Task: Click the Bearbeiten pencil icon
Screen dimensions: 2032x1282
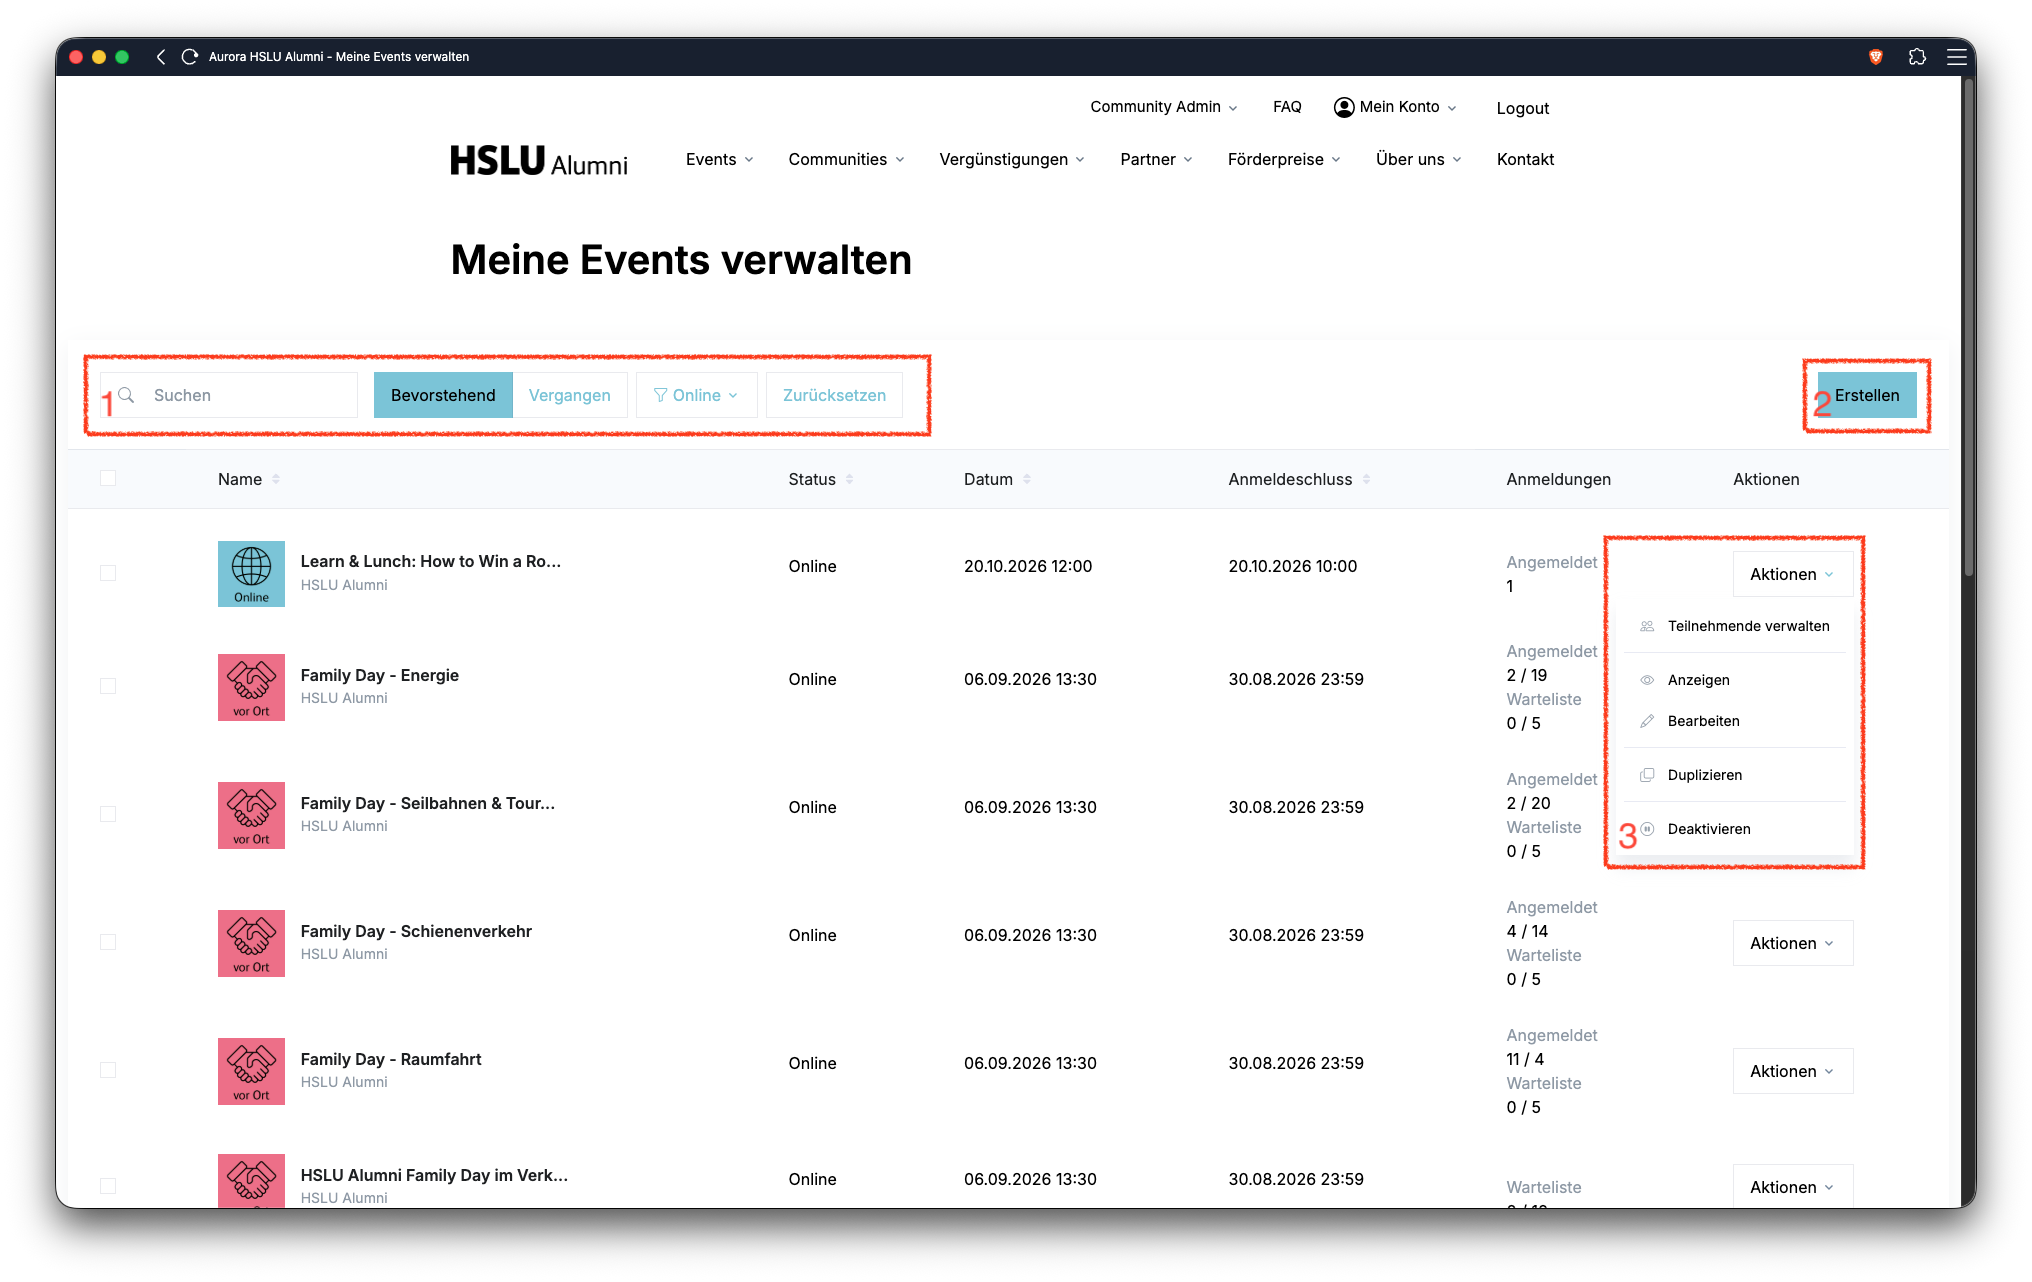Action: pos(1647,721)
